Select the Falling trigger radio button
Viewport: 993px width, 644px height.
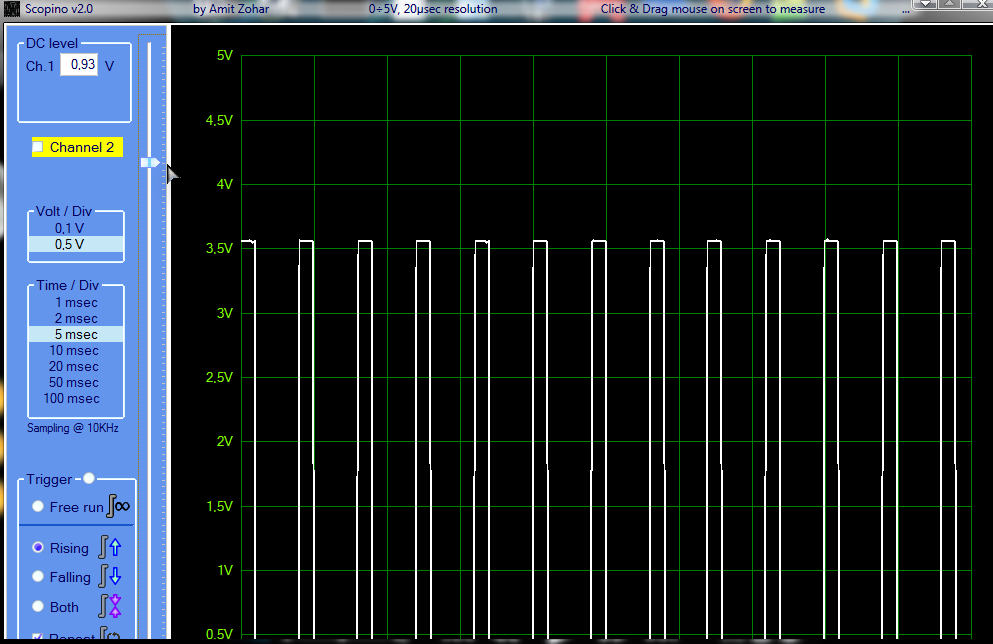38,577
